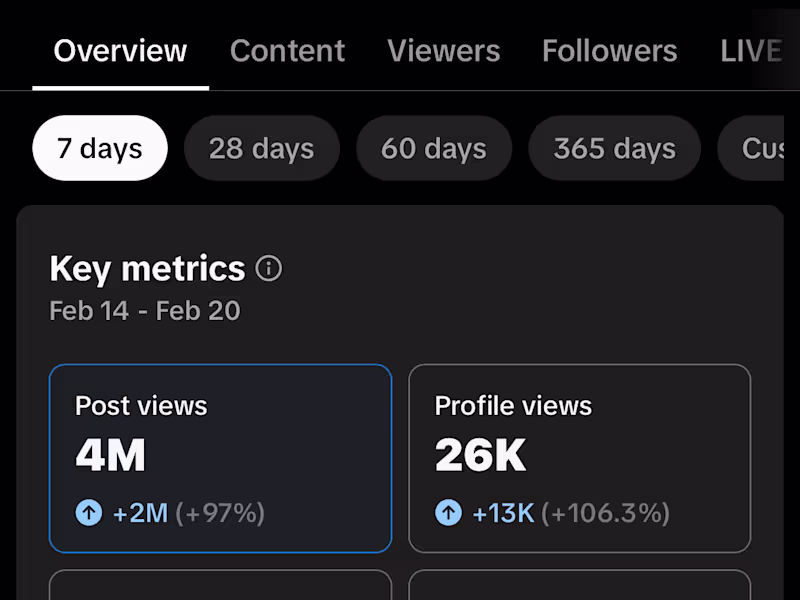Viewport: 800px width, 600px height.
Task: Choose the 365 days filter
Action: [x=614, y=149]
